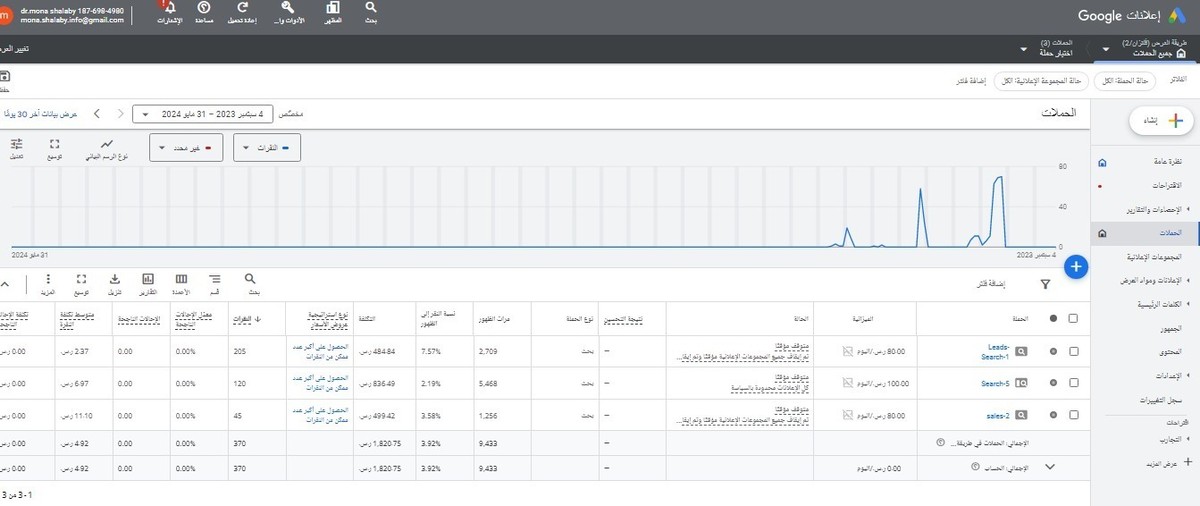Click the help question mark icon
This screenshot has height=506, width=1200.
pyautogui.click(x=204, y=8)
